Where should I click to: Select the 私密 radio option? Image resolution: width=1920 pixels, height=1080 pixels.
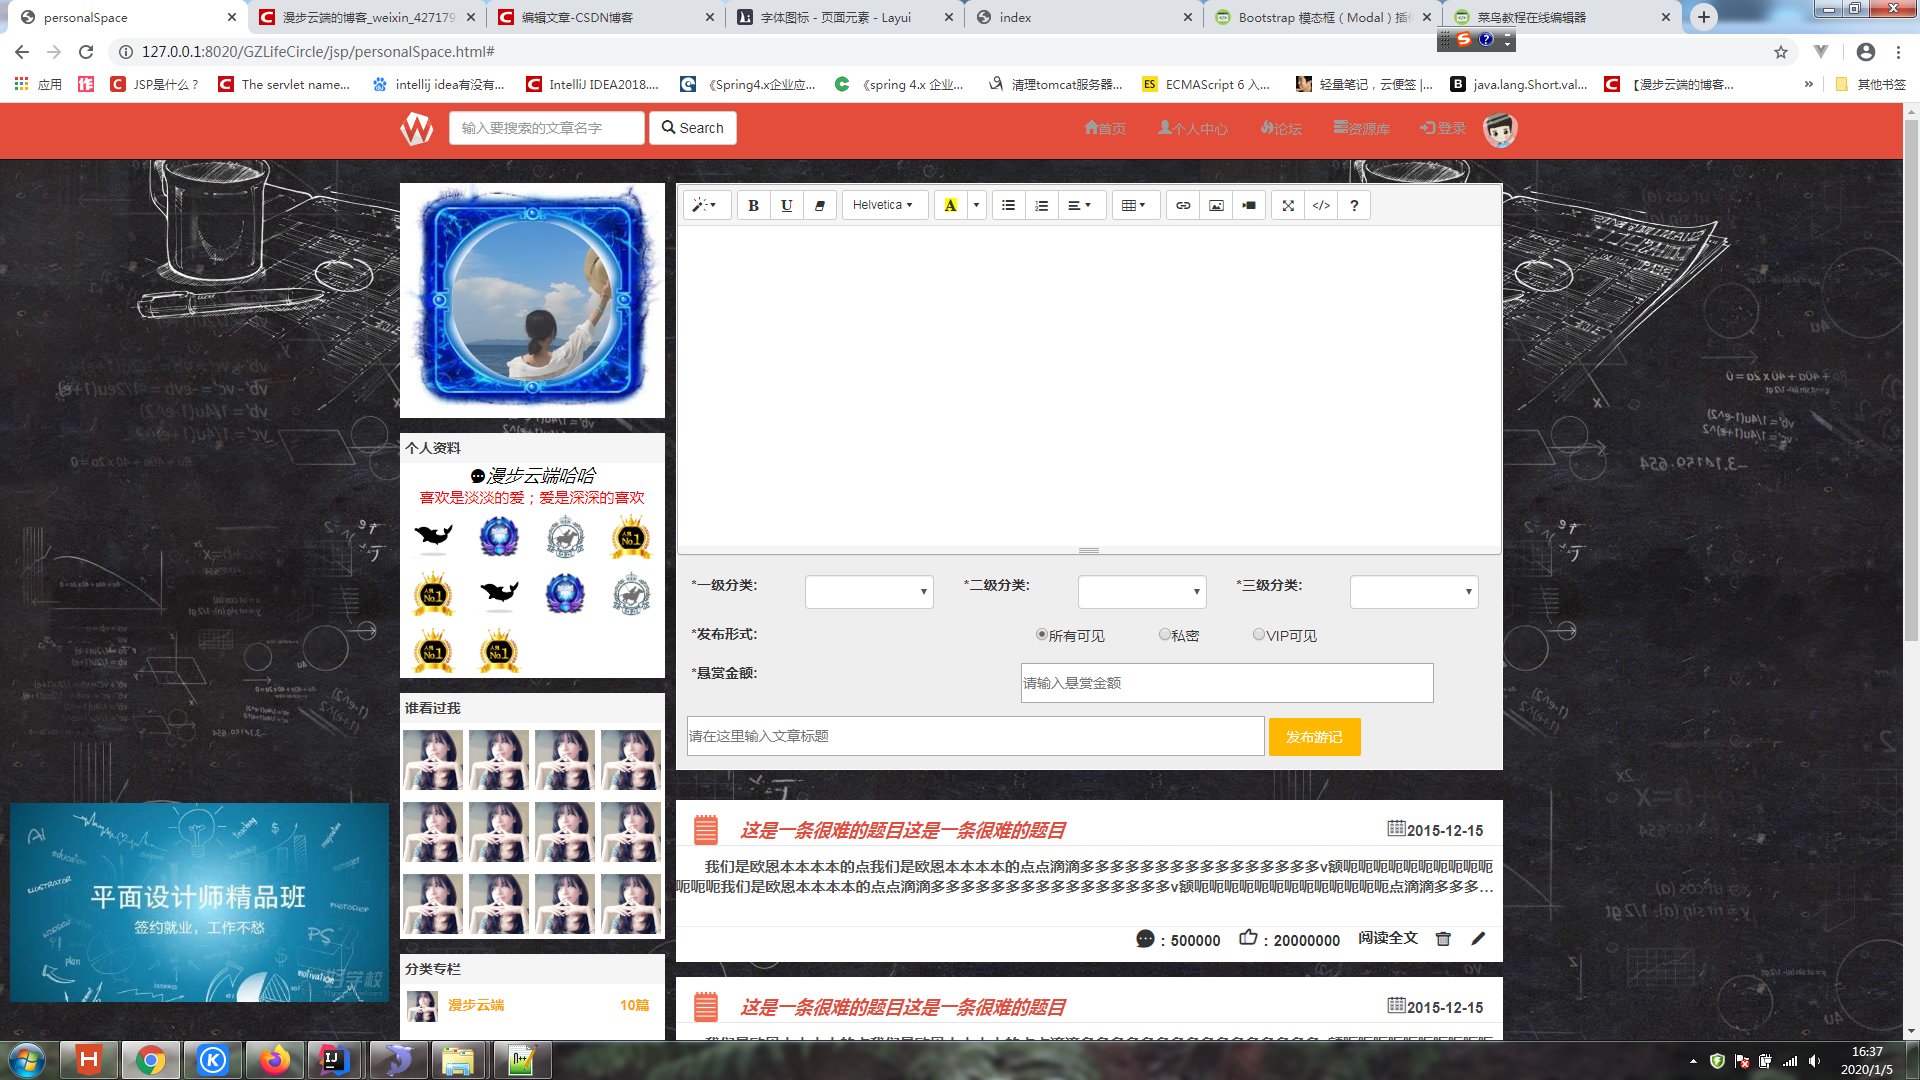[1164, 635]
